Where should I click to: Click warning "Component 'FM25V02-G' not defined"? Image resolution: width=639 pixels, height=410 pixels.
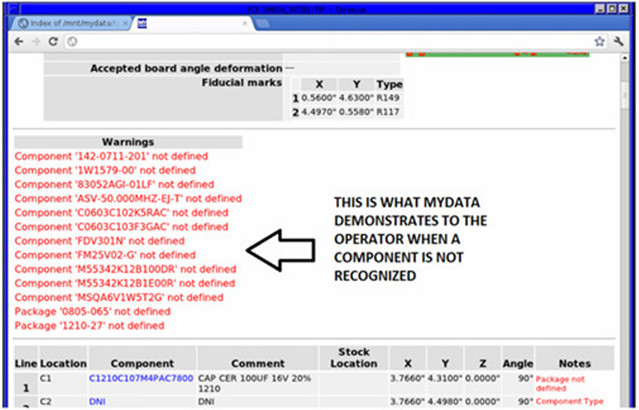[105, 255]
